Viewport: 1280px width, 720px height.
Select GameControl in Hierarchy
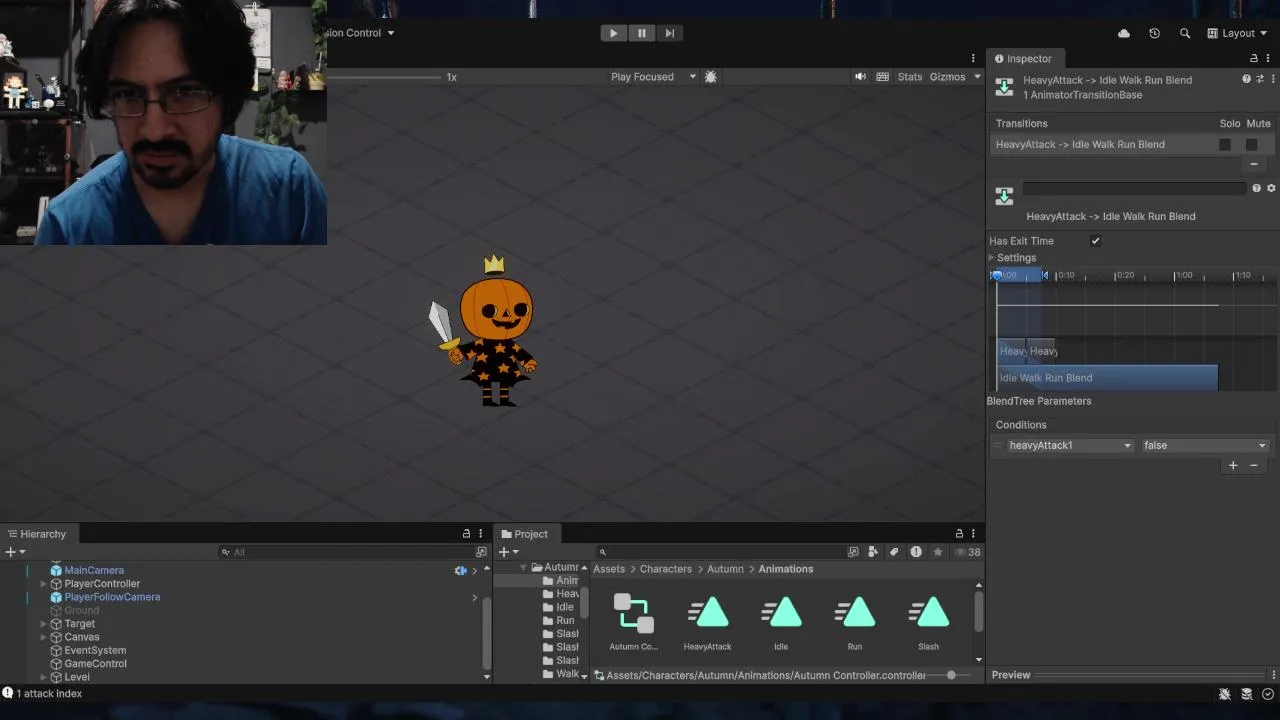coord(95,664)
